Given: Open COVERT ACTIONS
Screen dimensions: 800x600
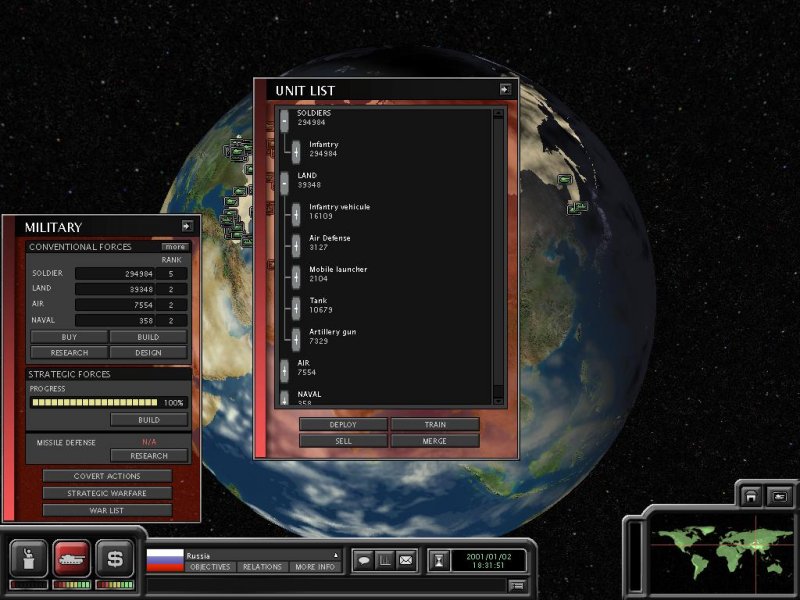Looking at the screenshot, I should click(x=107, y=476).
